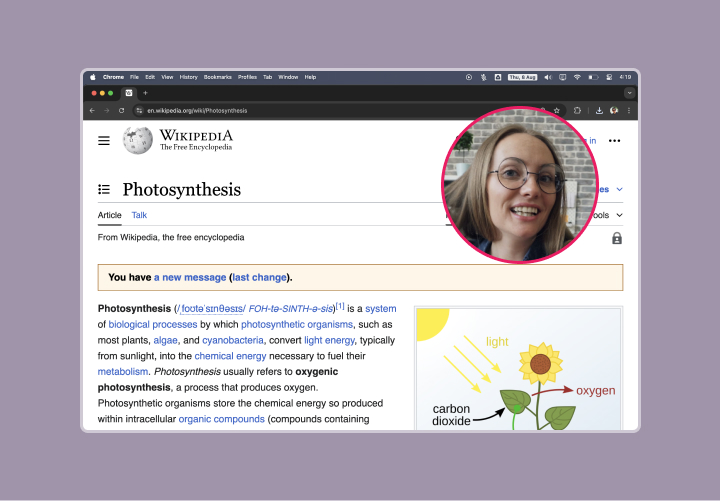Switch to the Talk tab

coord(139,215)
